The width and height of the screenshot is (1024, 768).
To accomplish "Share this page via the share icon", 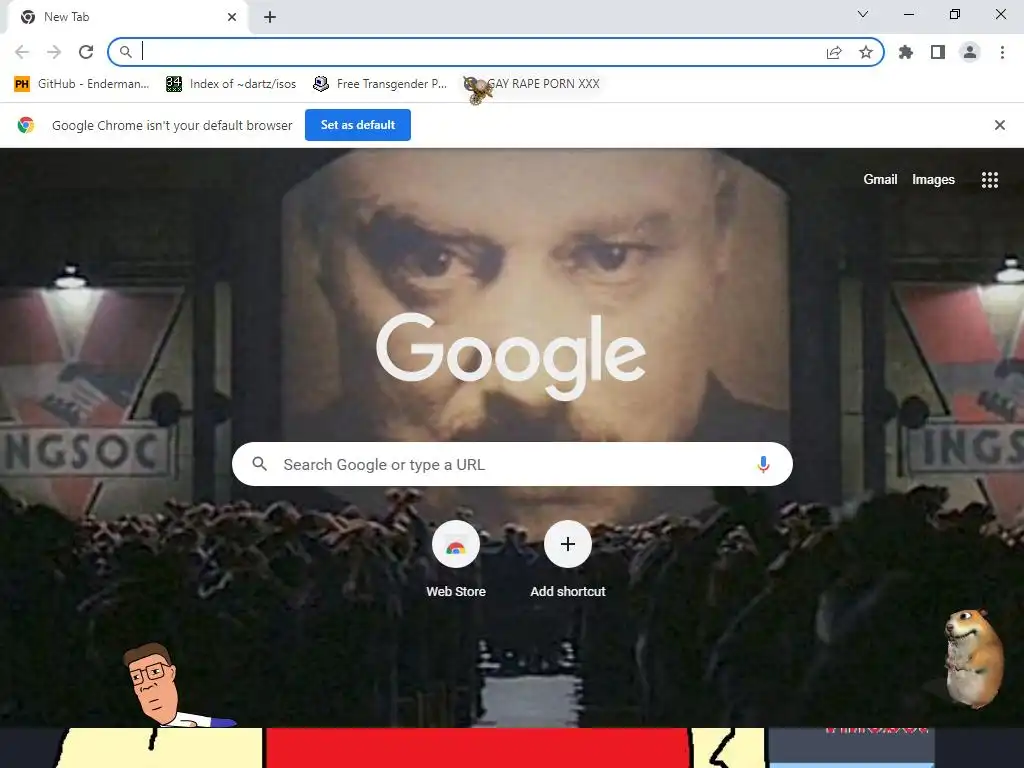I will [x=834, y=52].
